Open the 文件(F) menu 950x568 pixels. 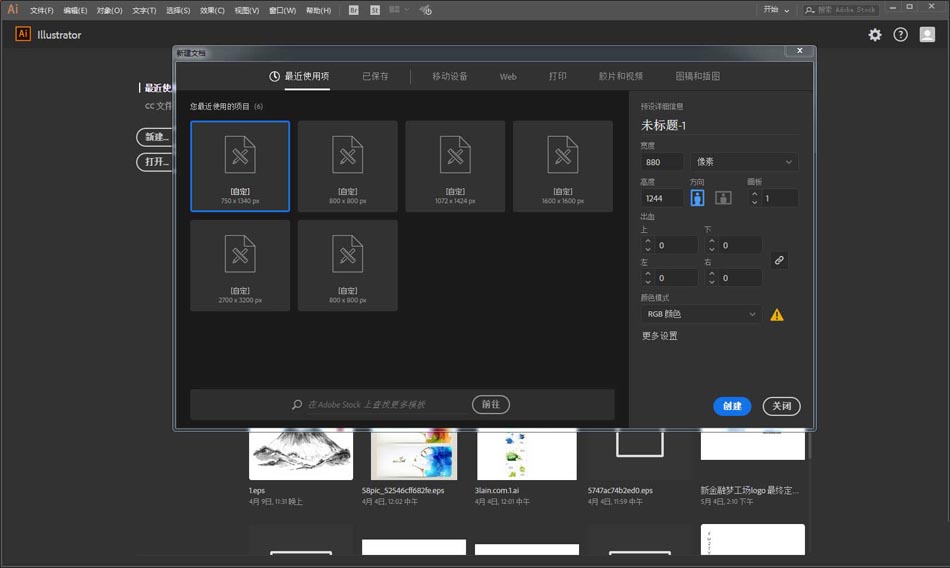(42, 10)
